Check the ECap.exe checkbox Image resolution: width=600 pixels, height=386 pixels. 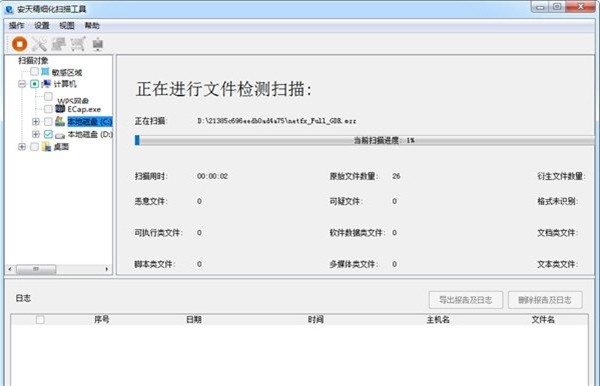coord(48,109)
